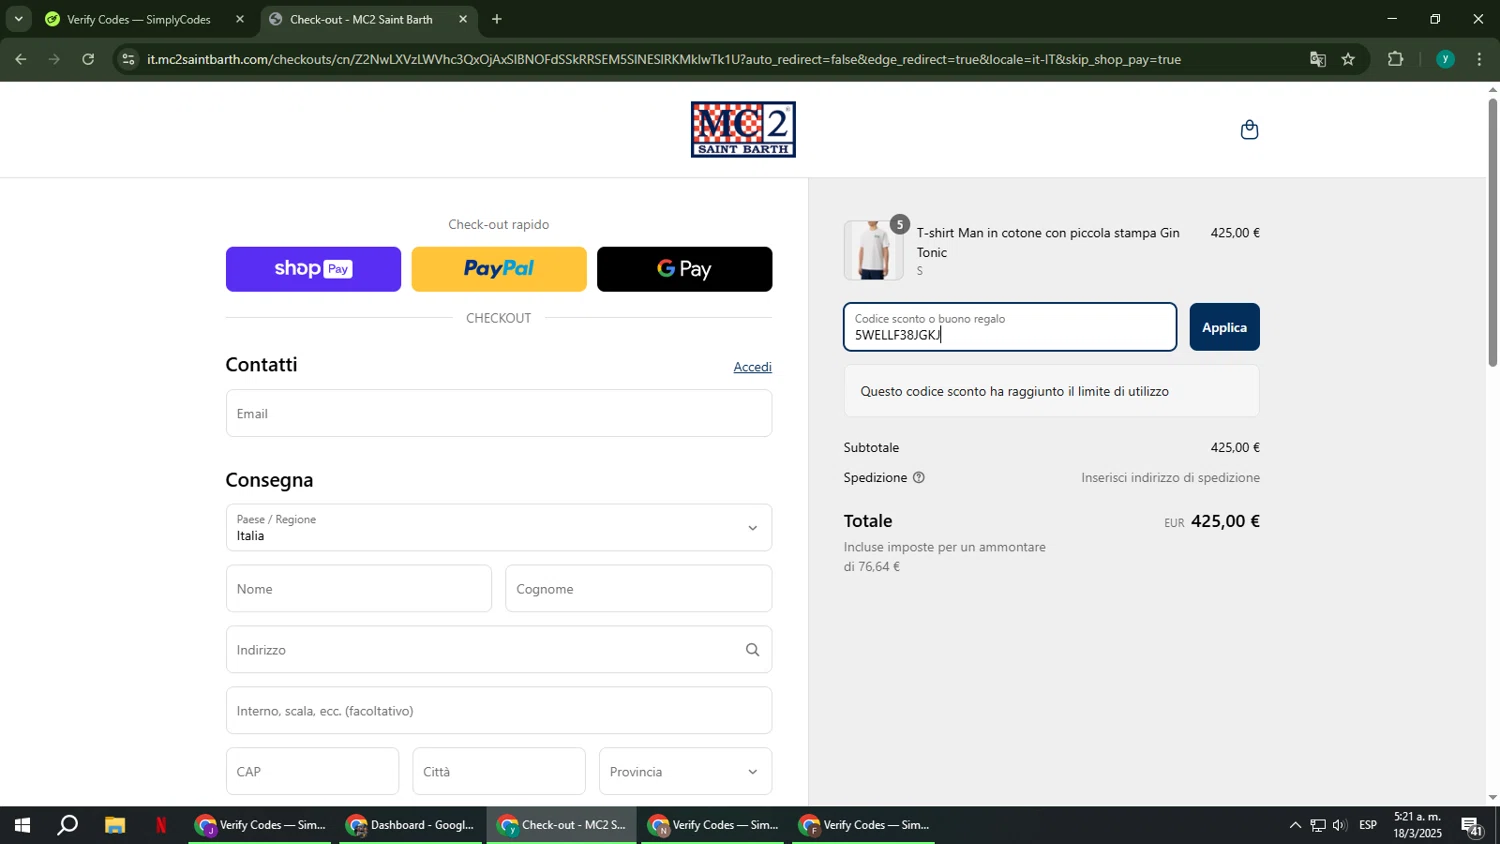Viewport: 1500px width, 844px height.
Task: Open the Chrome profile avatar
Action: tap(1444, 60)
